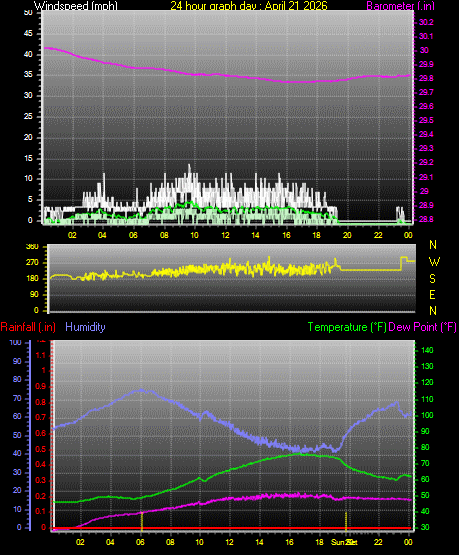Viewport: 459px width, 555px height.
Task: Click the Windspeed (mph) axis title
Action: pos(76,5)
